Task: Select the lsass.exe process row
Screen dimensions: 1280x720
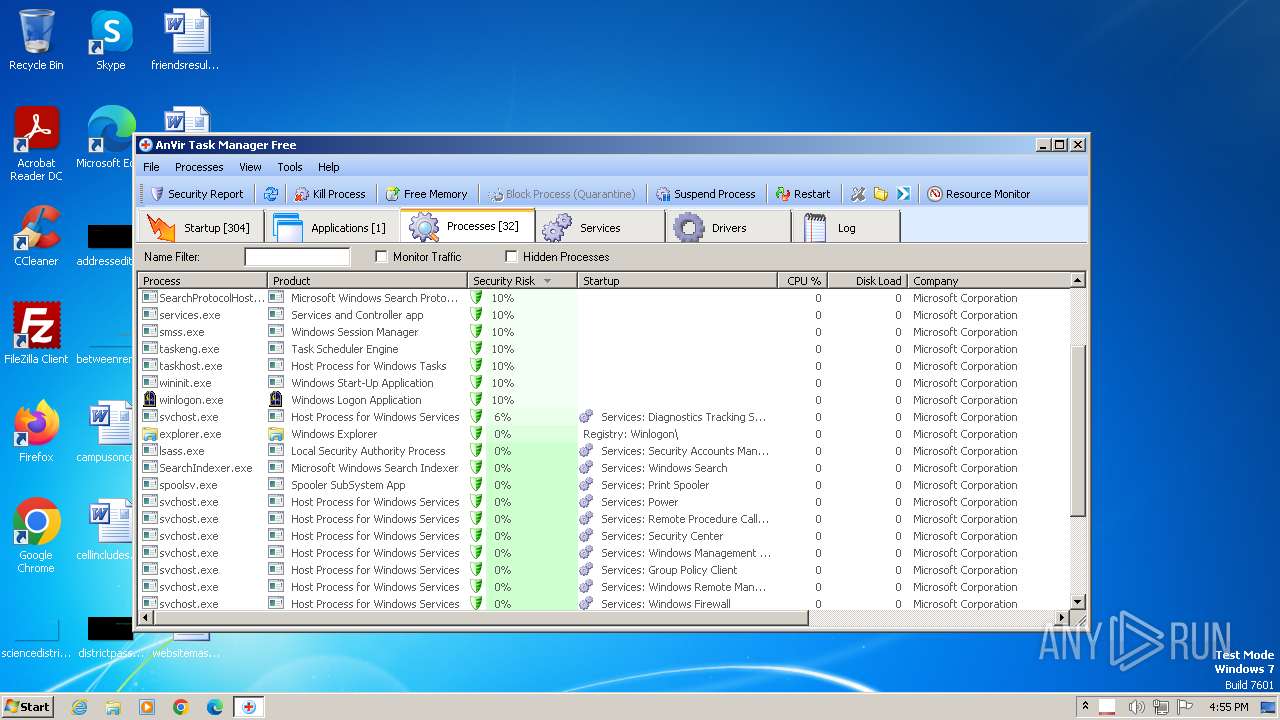Action: click(x=604, y=451)
